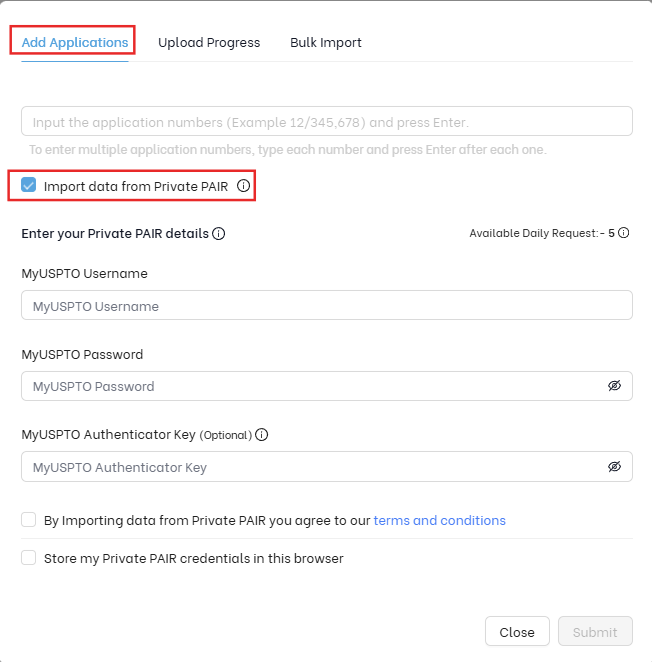Click info icon beside Import data from Private PAIR

click(x=243, y=186)
